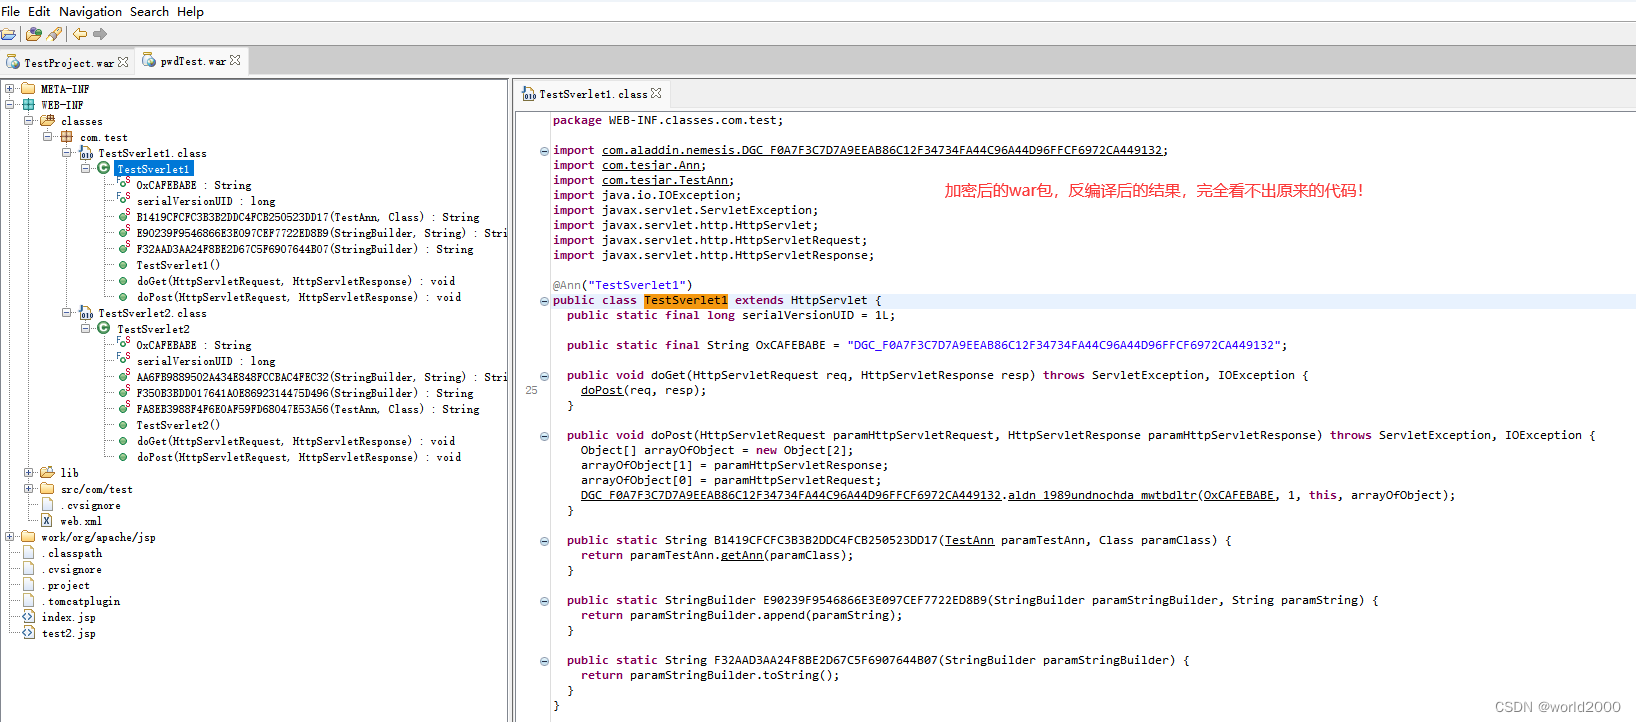Click the .project file icon
Viewport: 1636px width, 722px height.
29,585
